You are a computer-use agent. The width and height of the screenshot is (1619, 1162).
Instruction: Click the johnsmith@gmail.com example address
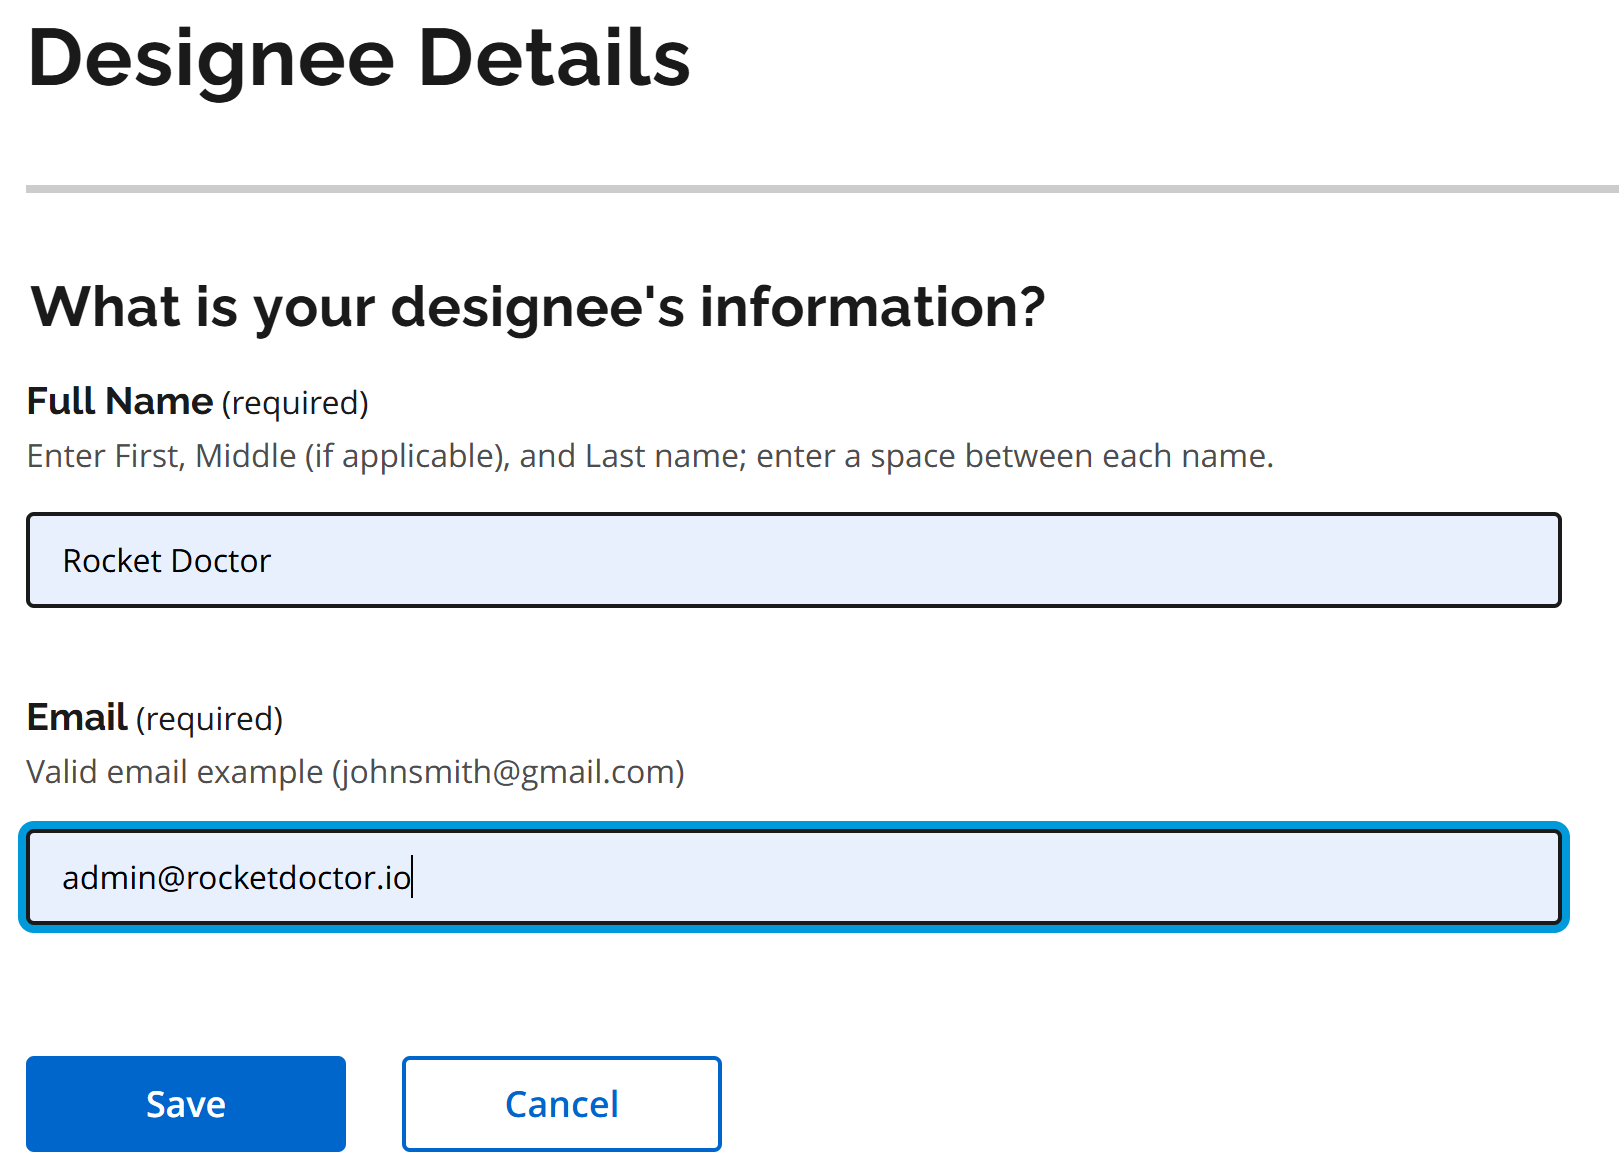[x=508, y=772]
